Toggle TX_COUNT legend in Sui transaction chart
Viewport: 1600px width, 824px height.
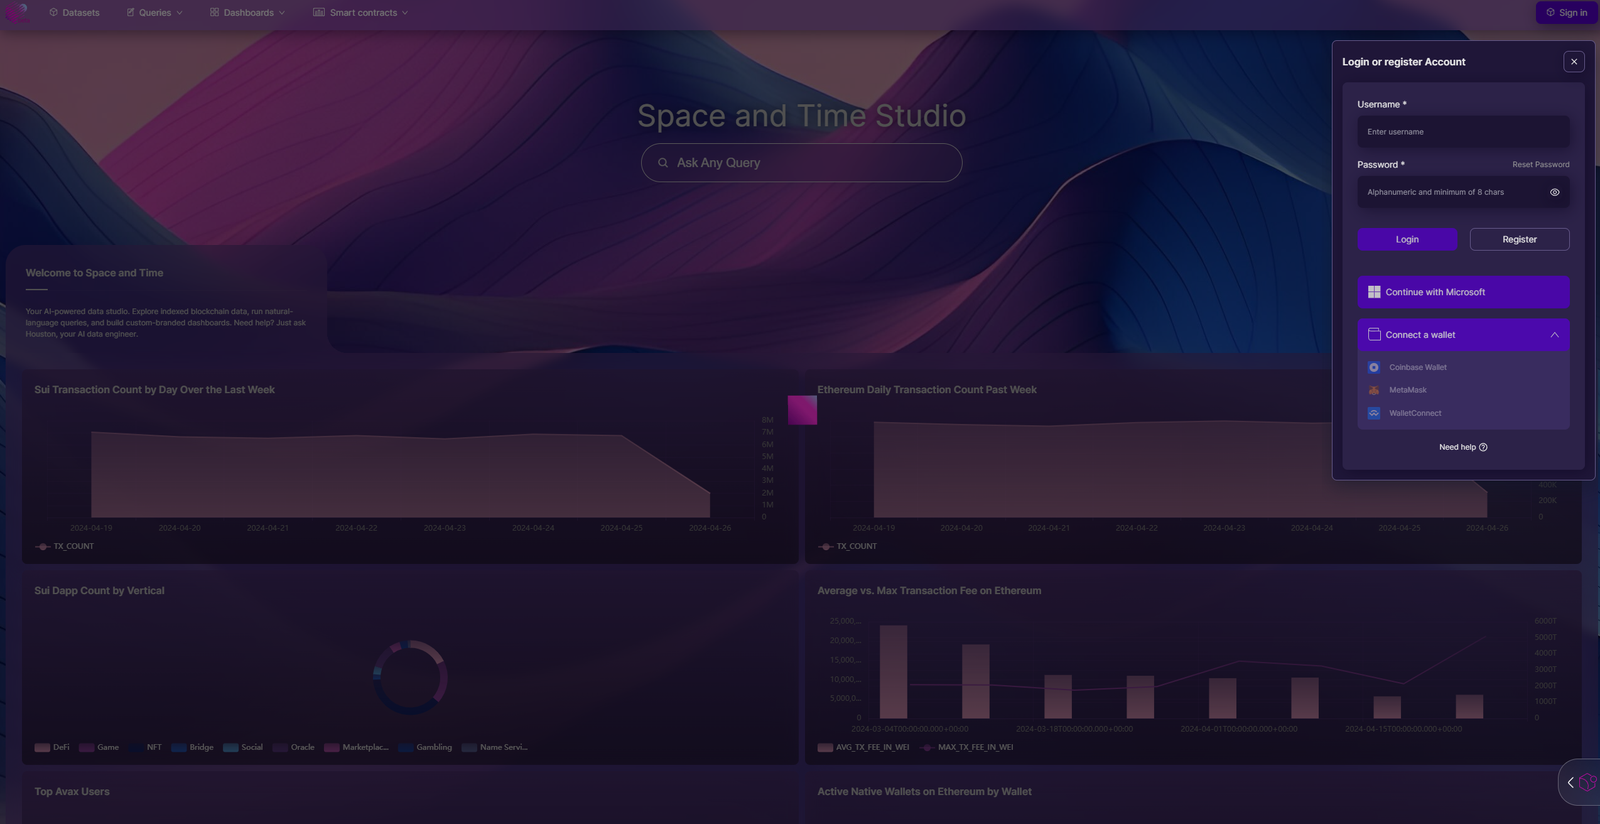64,547
